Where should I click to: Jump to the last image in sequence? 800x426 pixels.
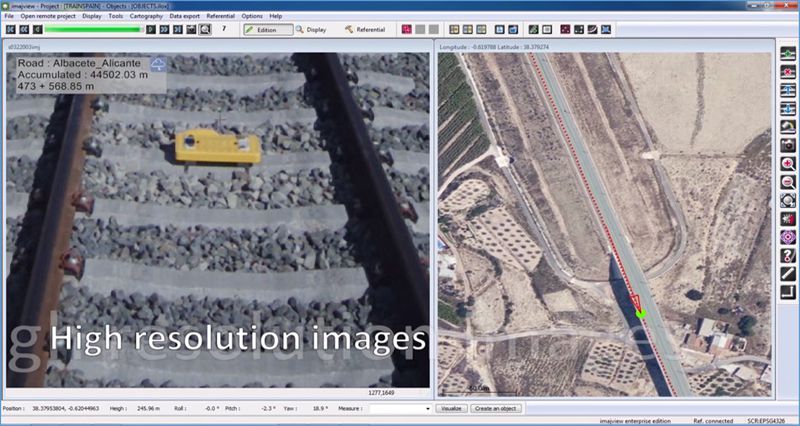click(178, 30)
